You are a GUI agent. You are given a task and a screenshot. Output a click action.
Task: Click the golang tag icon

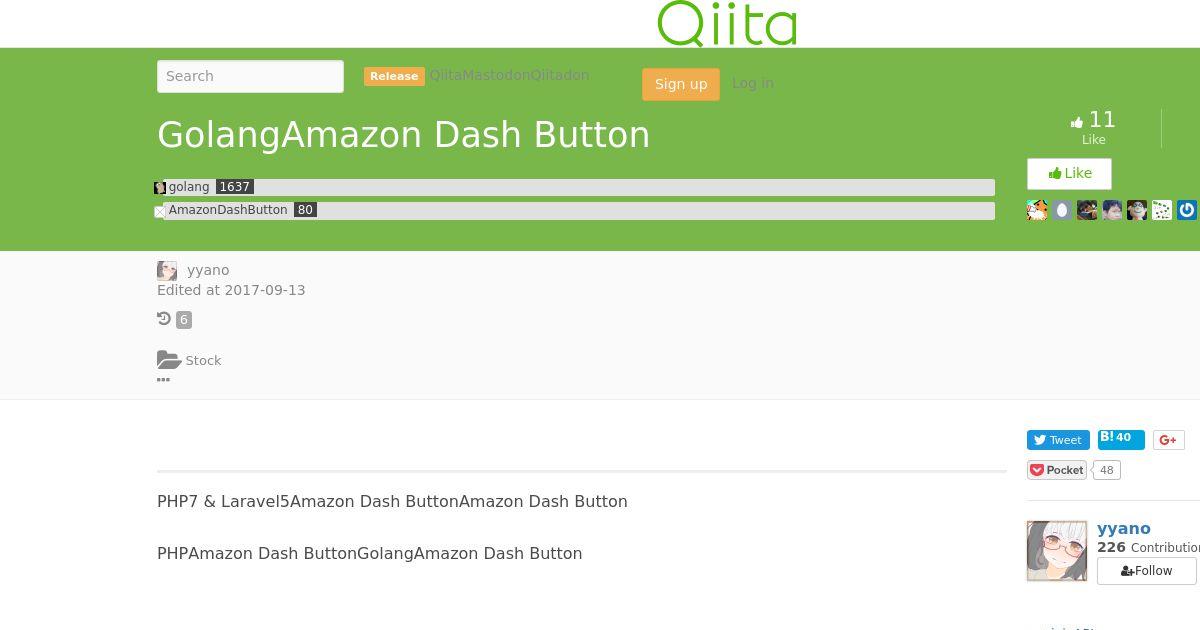click(x=160, y=188)
